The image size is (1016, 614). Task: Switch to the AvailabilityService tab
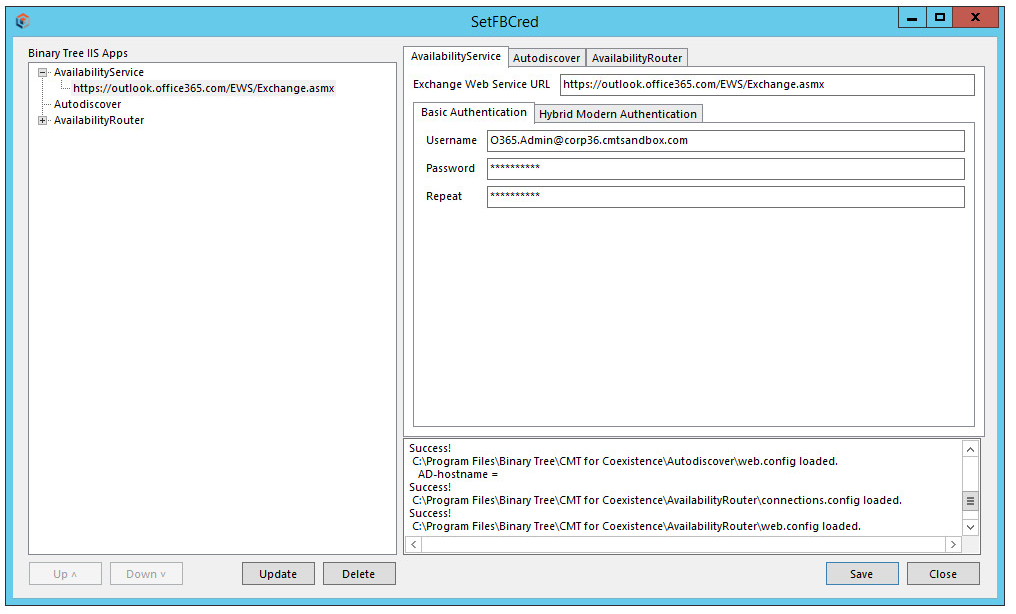(x=456, y=56)
